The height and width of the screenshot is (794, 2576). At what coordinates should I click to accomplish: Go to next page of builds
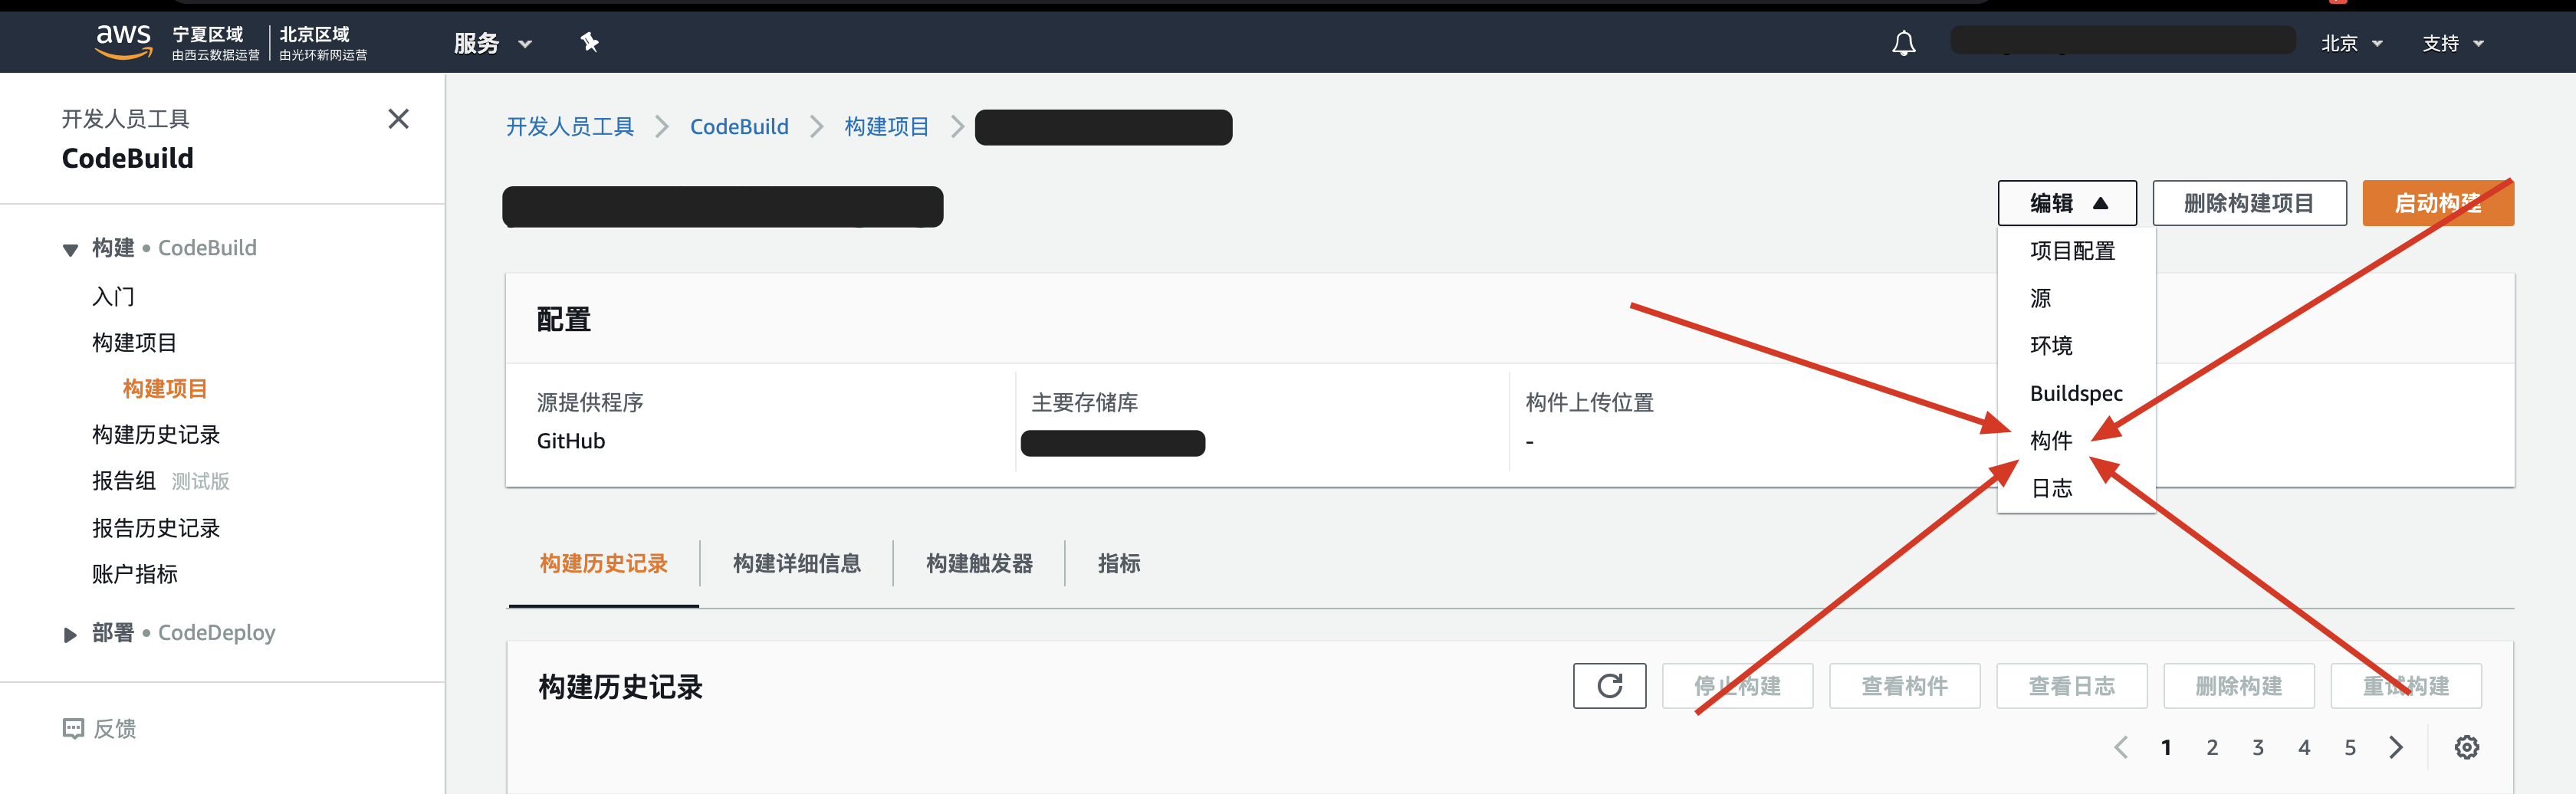(2395, 747)
